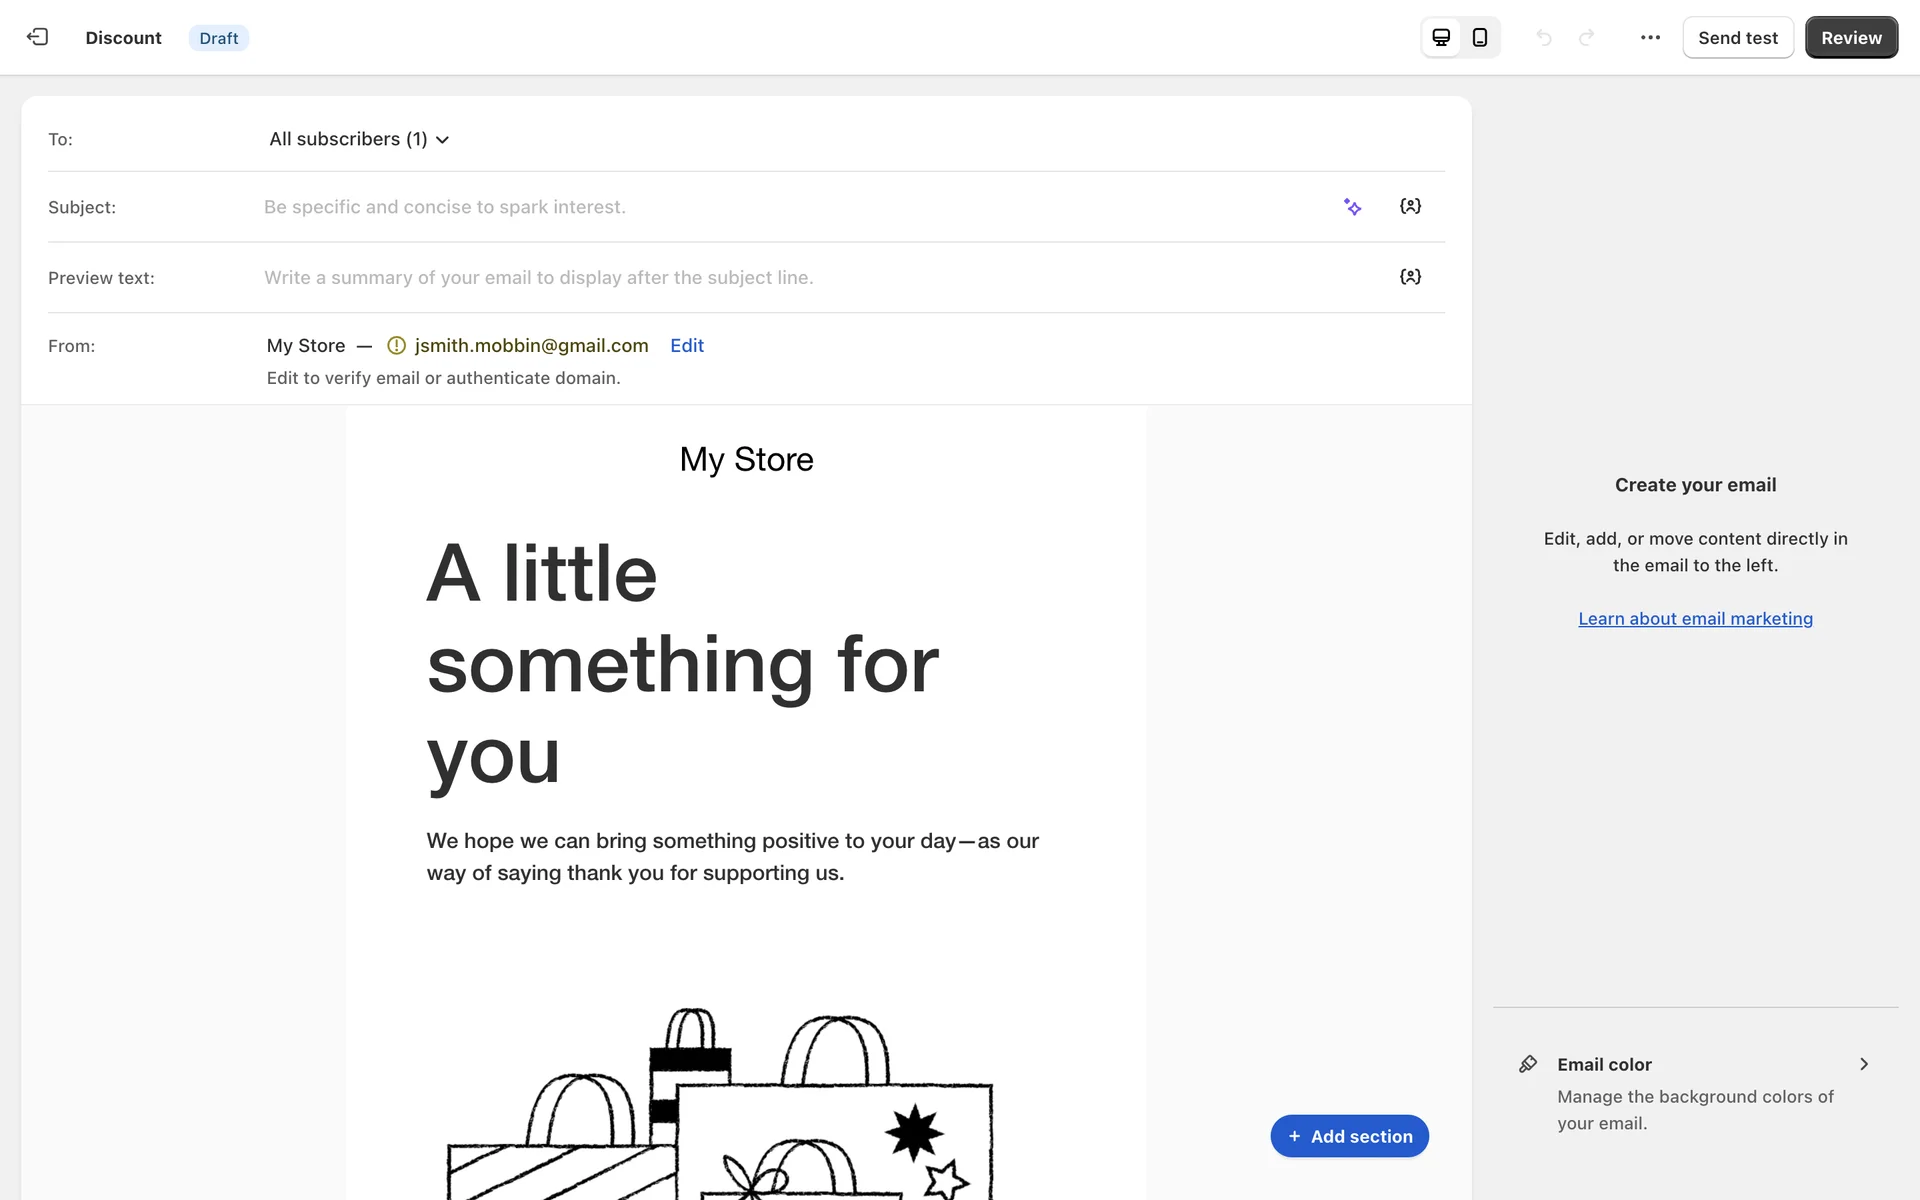This screenshot has width=1920, height=1200.
Task: Click the redo arrow icon
Action: (1586, 38)
